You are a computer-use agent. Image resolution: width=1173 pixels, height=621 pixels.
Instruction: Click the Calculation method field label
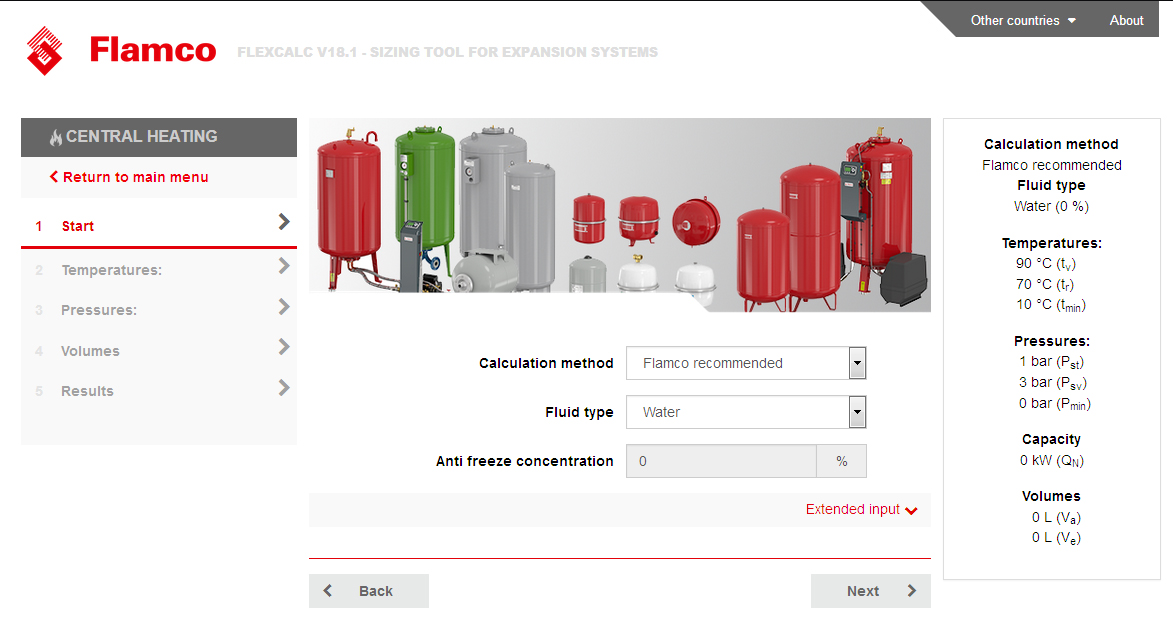(x=546, y=363)
